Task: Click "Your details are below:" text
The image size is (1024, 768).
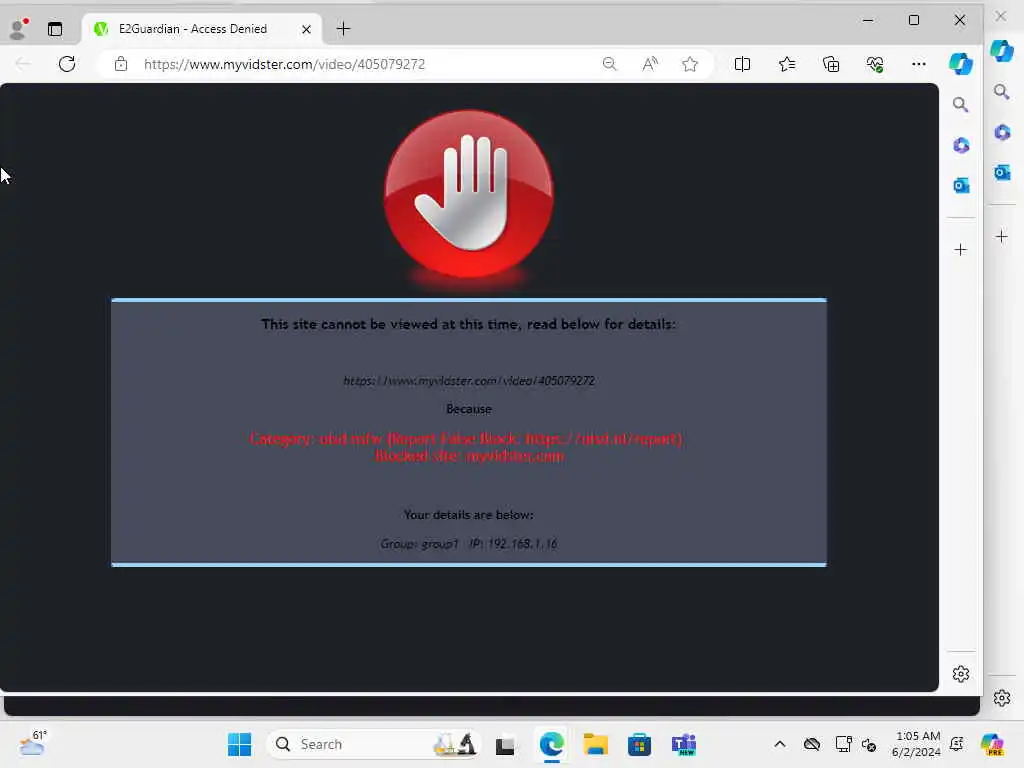Action: 468,515
